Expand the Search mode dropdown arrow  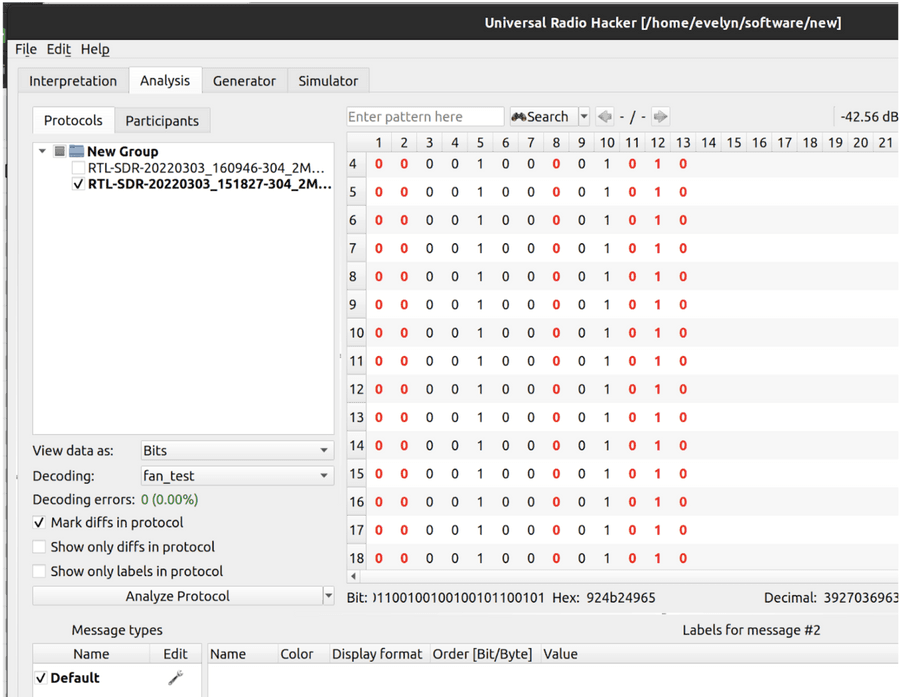pyautogui.click(x=584, y=117)
